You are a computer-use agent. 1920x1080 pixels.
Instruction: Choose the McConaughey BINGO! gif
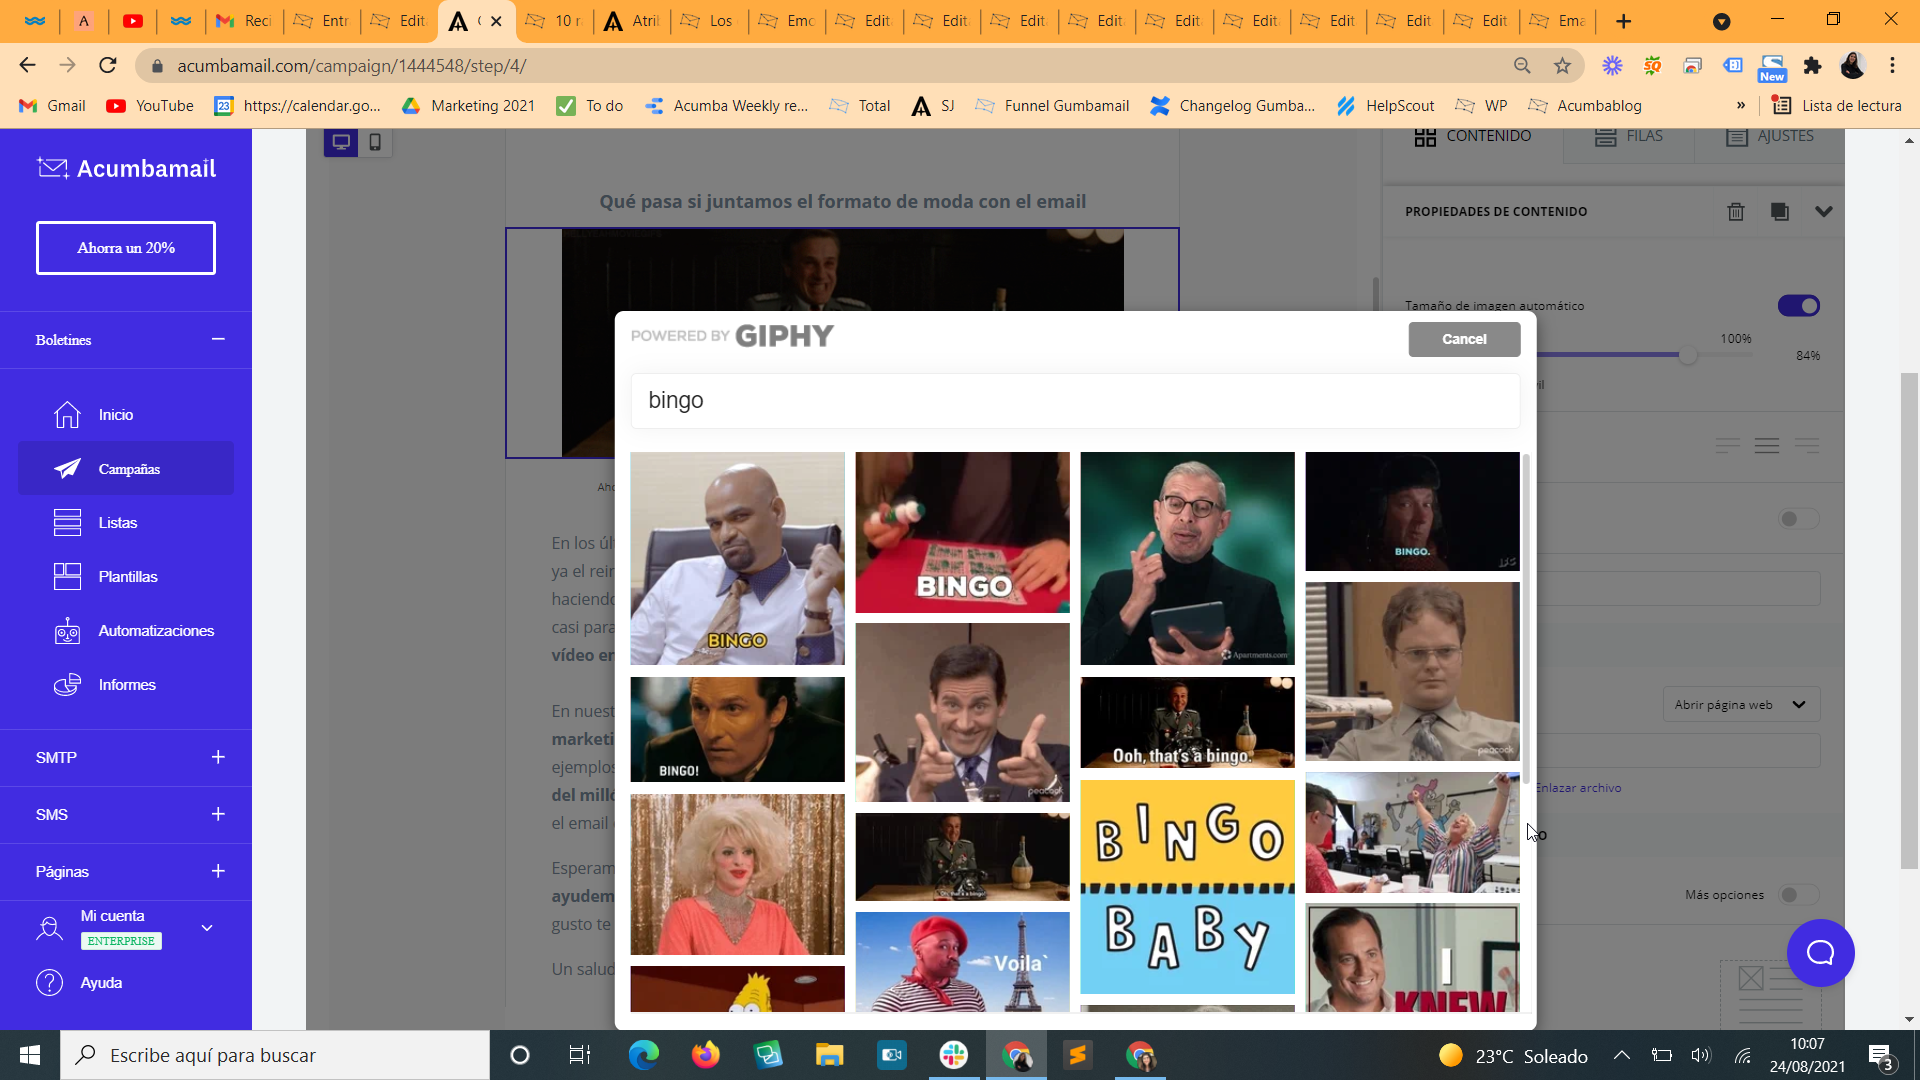(x=737, y=729)
